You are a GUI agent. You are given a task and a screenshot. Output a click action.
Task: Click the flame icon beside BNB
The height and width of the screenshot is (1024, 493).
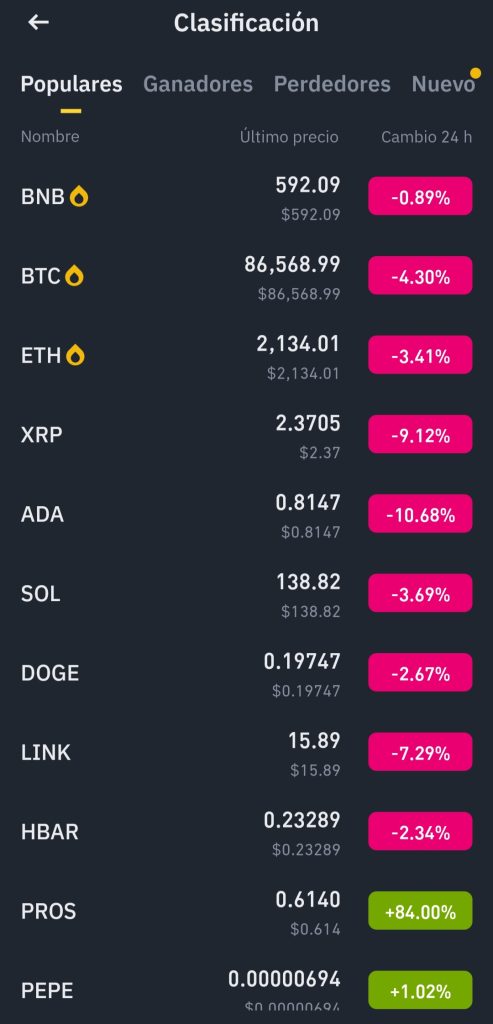(79, 197)
